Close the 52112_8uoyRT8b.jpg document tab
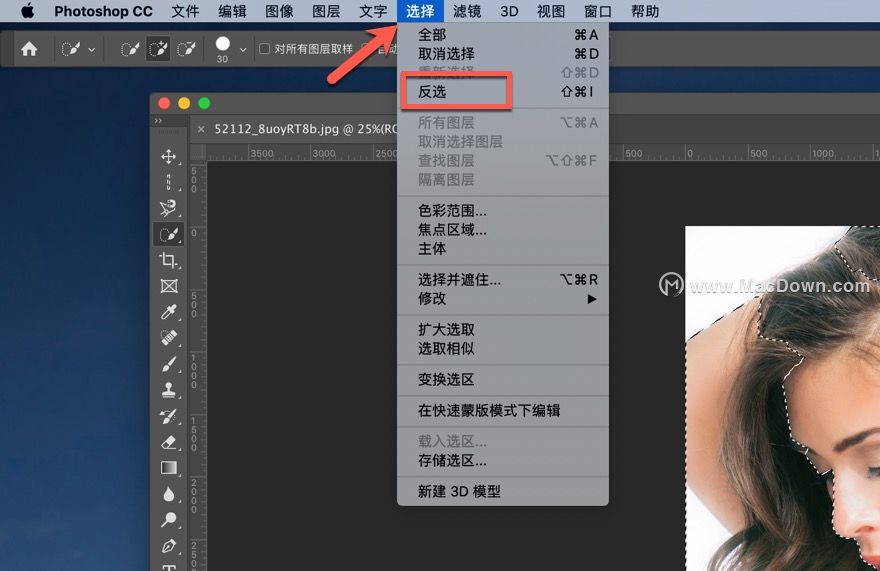This screenshot has width=880, height=571. (x=200, y=129)
